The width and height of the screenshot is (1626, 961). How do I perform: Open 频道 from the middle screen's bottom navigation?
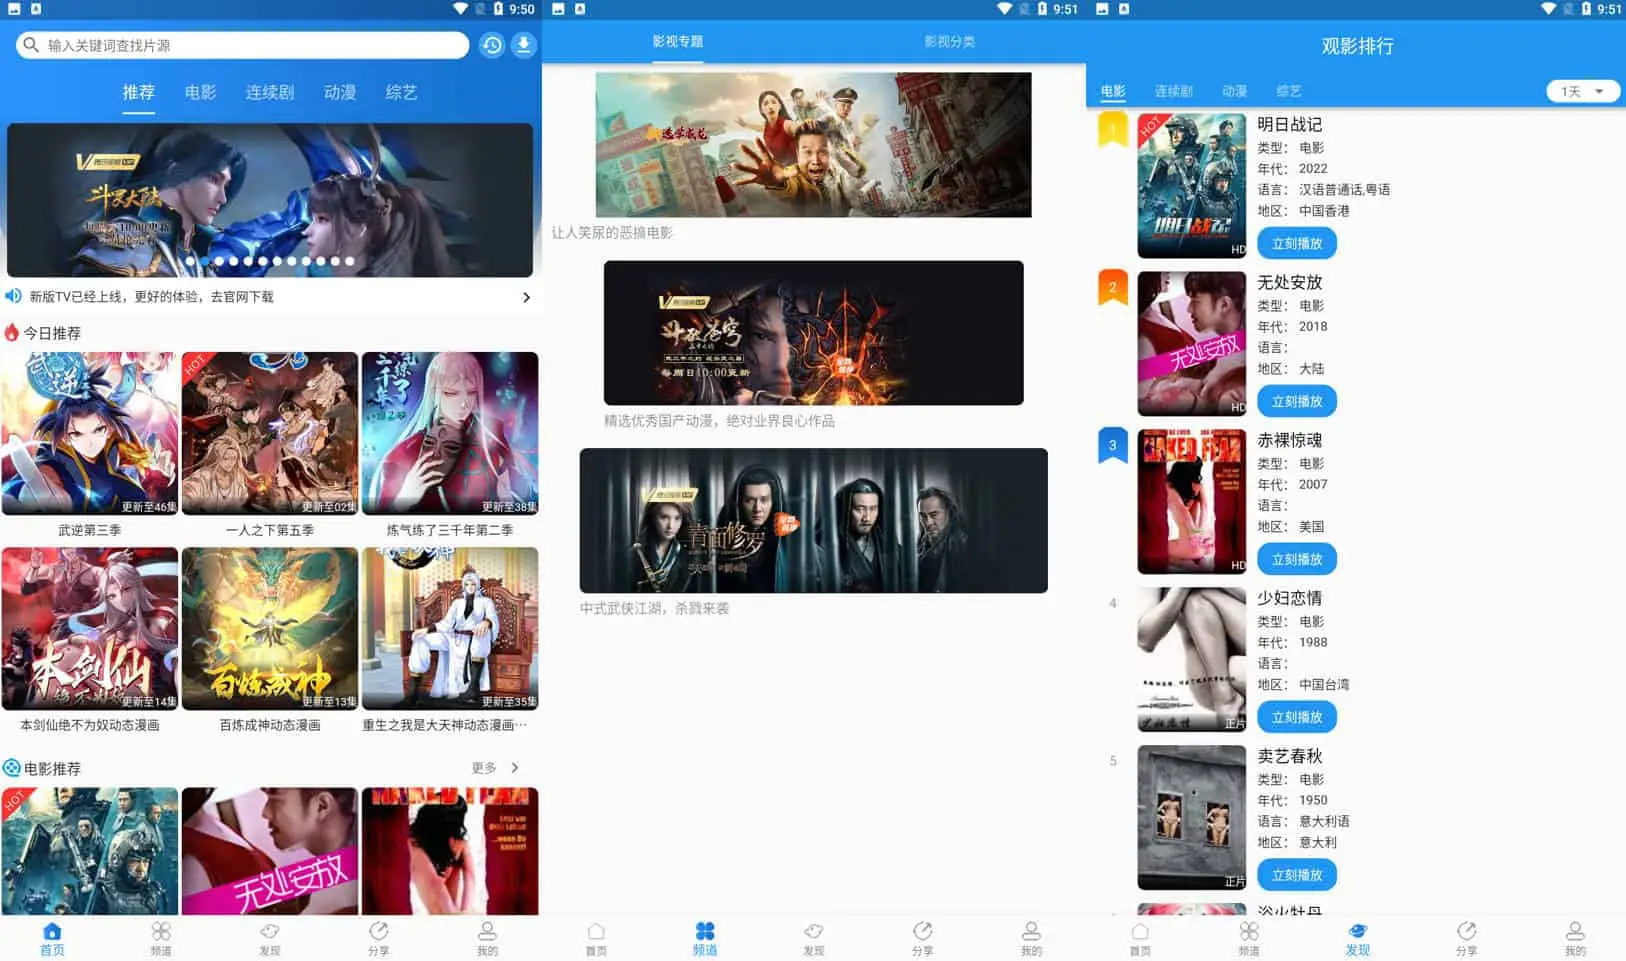coord(705,938)
